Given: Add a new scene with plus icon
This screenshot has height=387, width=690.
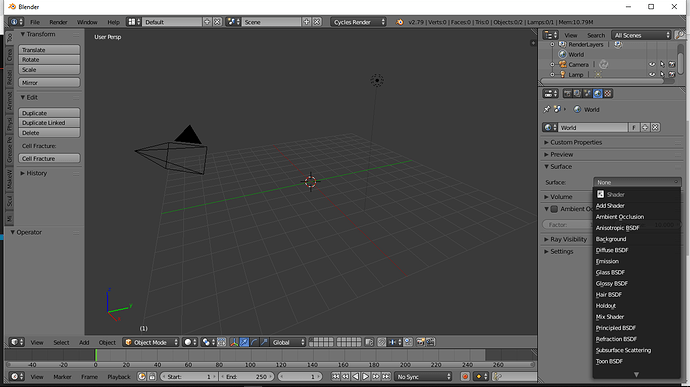Looking at the screenshot, I should pyautogui.click(x=306, y=22).
